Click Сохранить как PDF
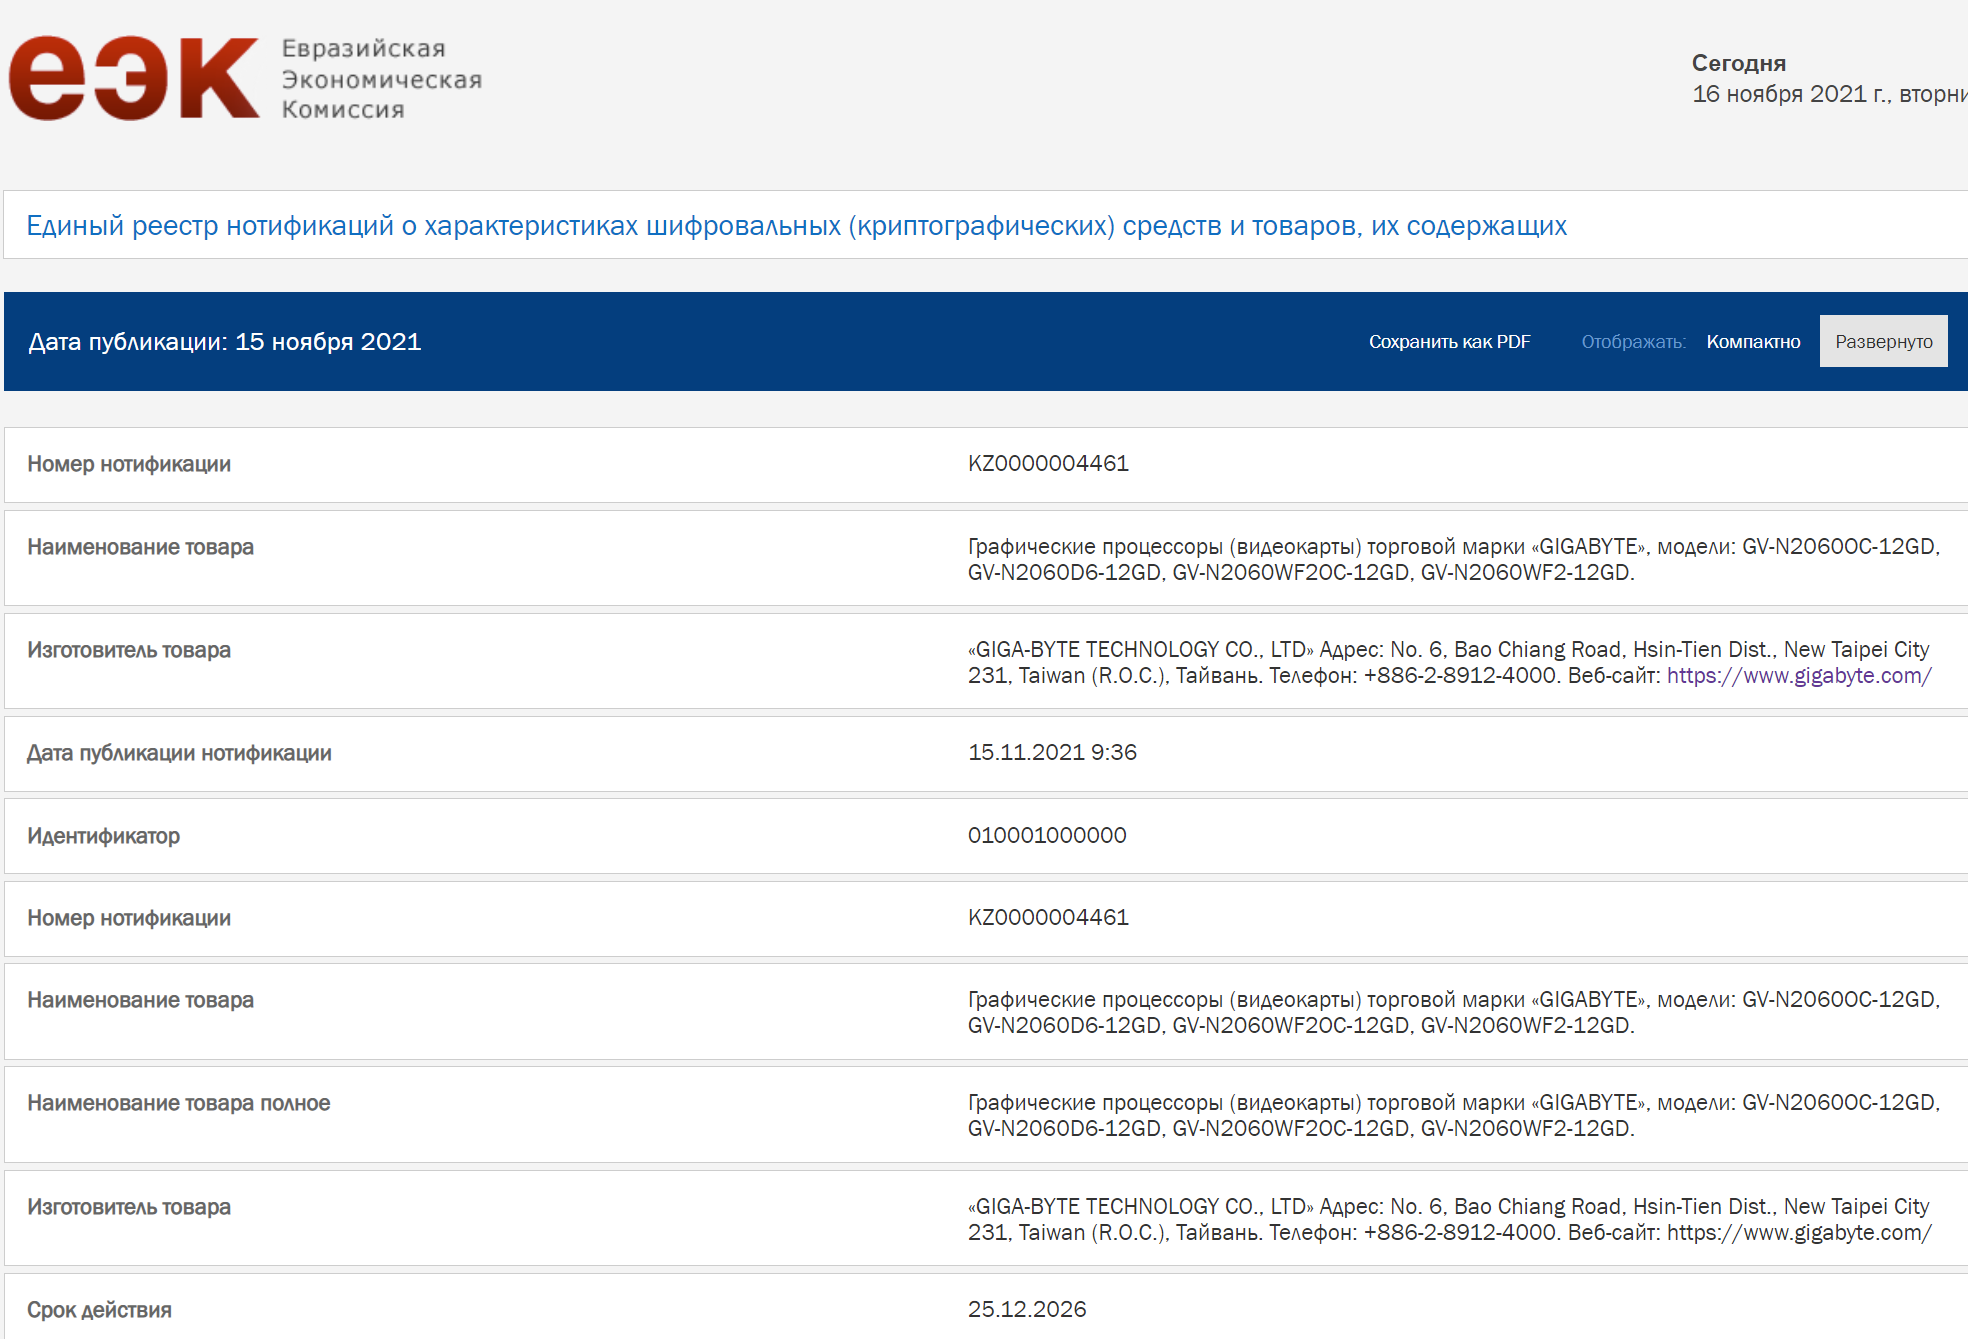The height and width of the screenshot is (1339, 1968). (x=1448, y=342)
